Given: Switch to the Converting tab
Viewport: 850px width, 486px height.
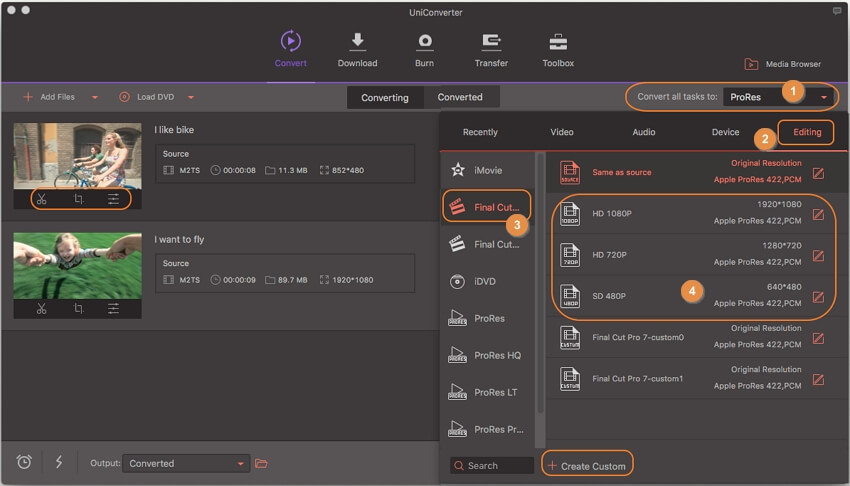Looking at the screenshot, I should [x=385, y=98].
